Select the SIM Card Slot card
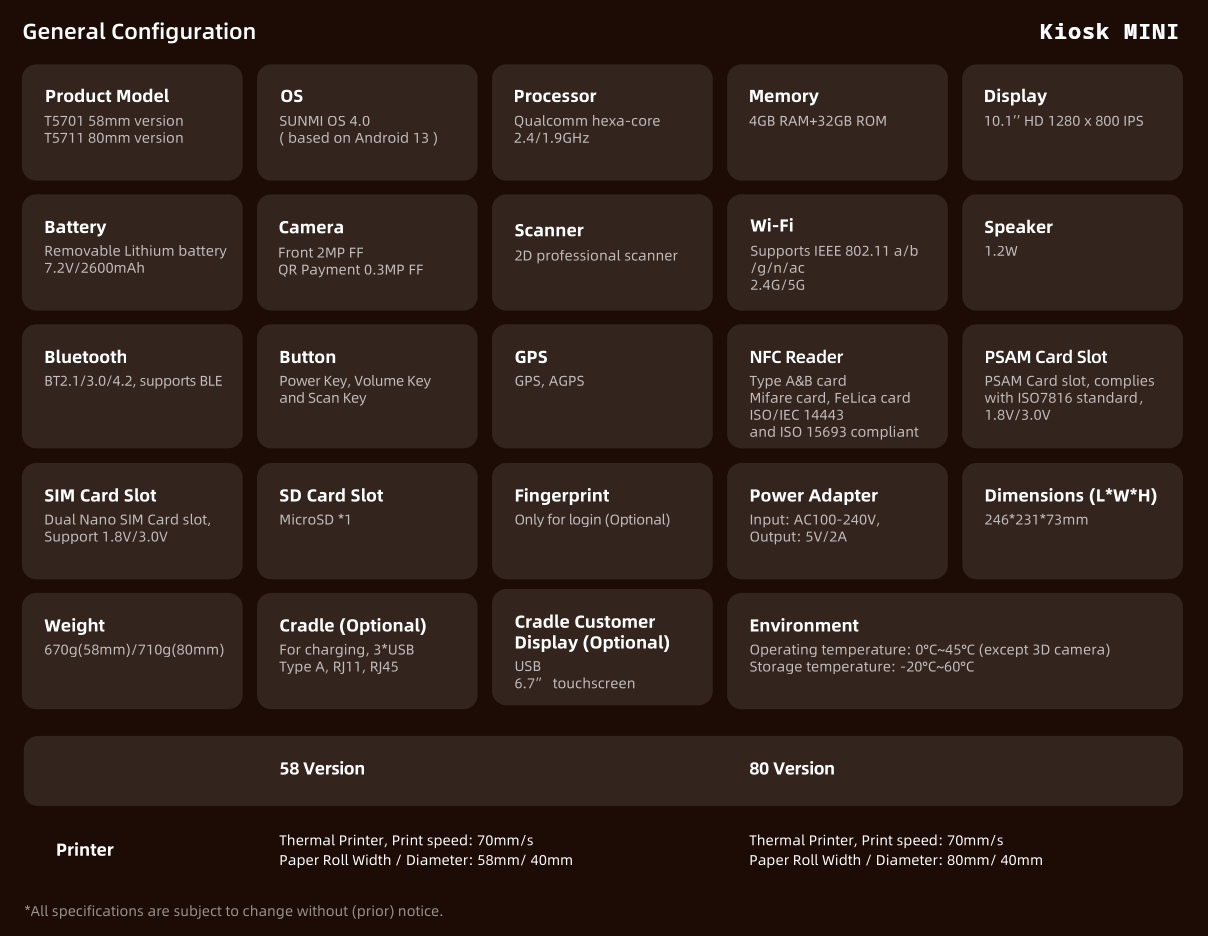This screenshot has height=936, width=1208. [132, 520]
